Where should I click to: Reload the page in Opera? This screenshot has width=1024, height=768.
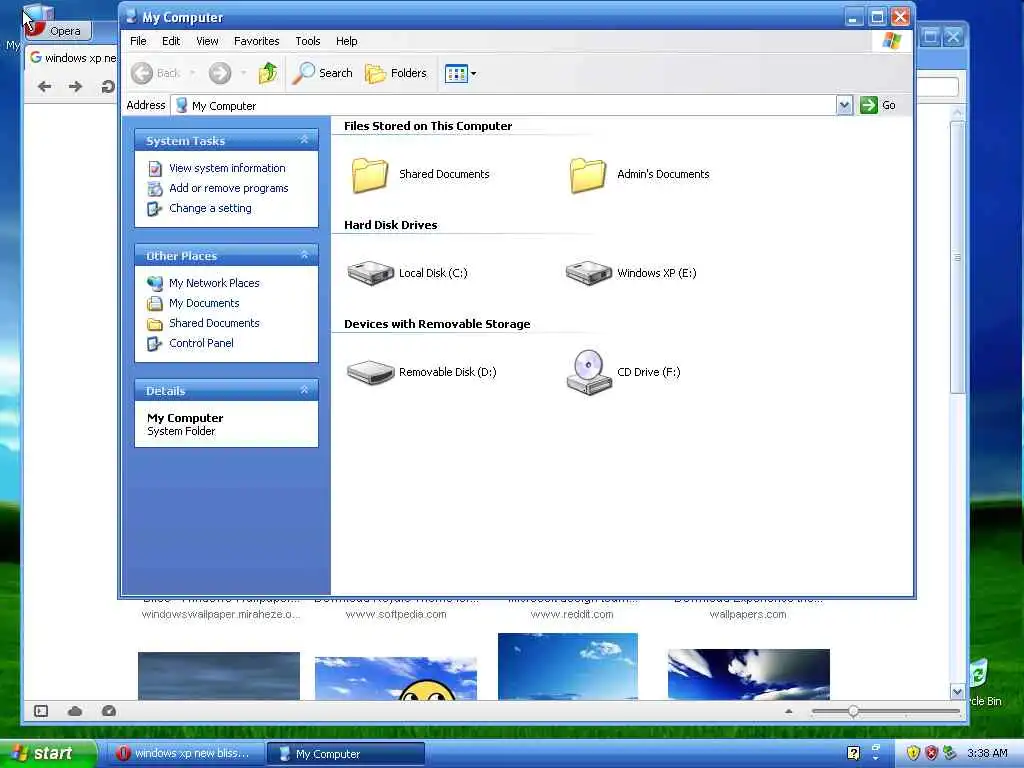108,86
